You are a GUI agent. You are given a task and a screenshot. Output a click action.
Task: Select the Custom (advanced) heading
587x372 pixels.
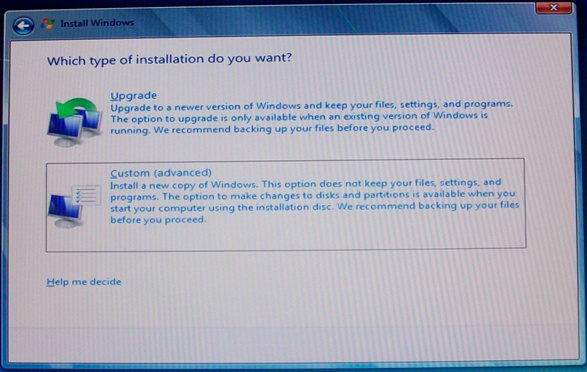coord(161,173)
